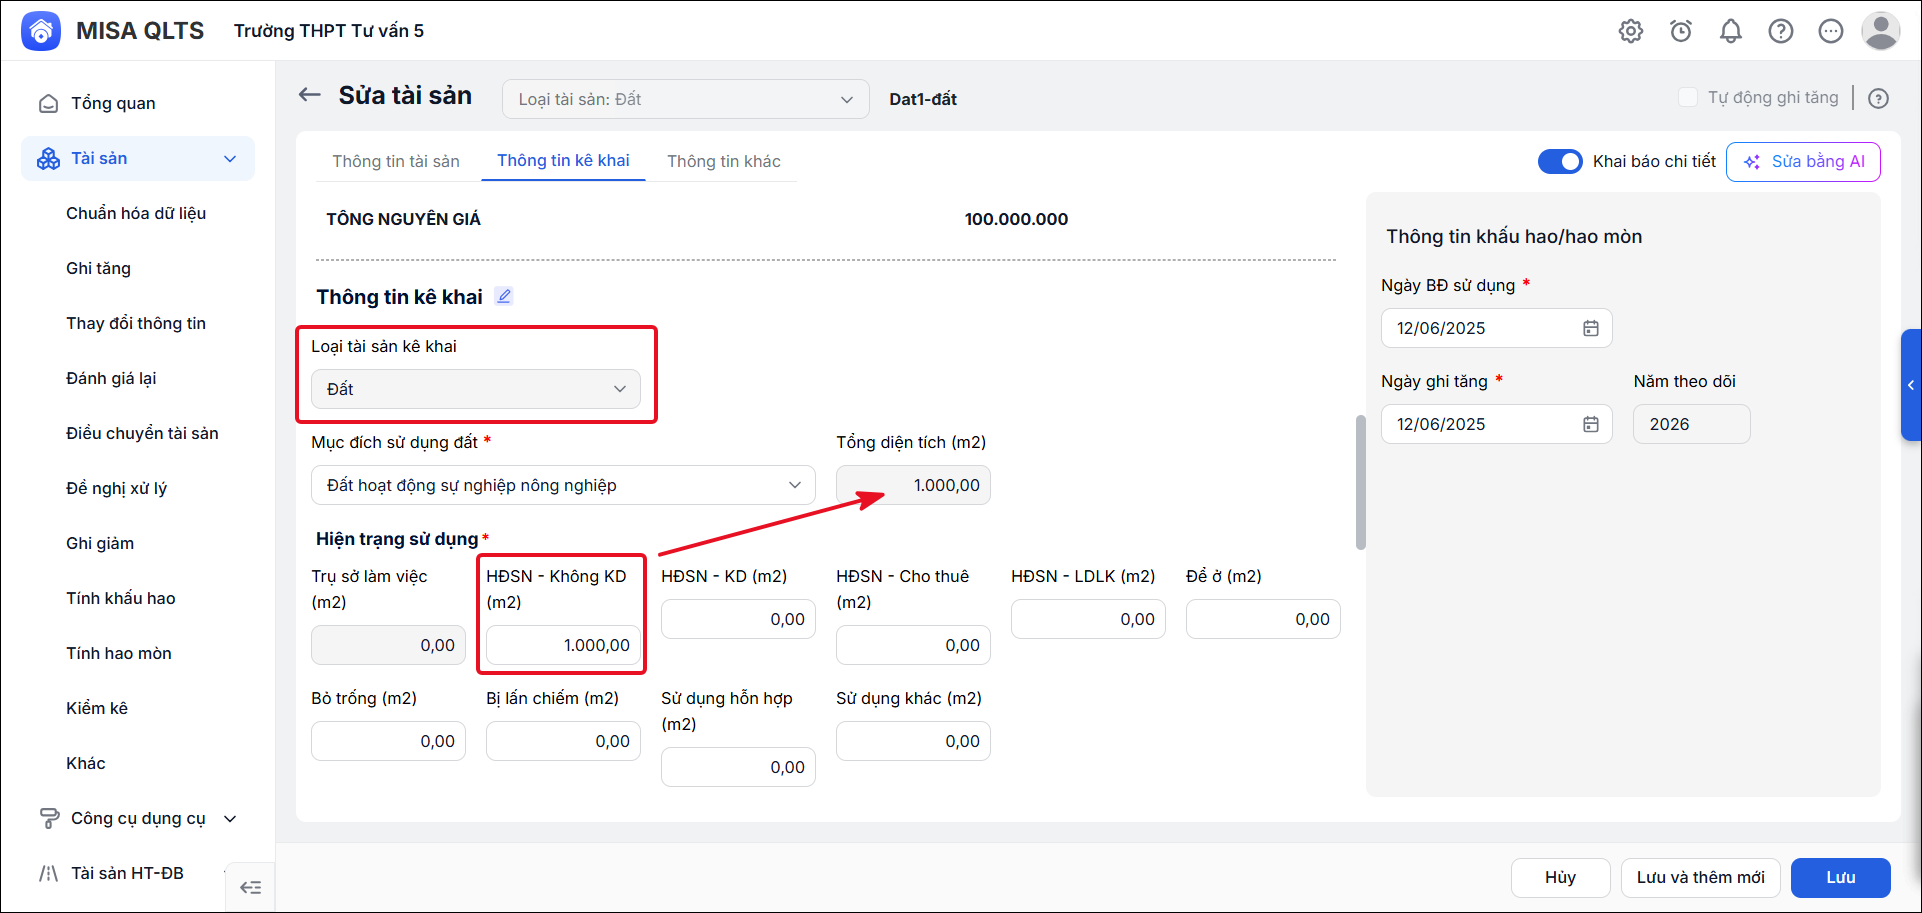Screen dimensions: 1922x913
Task: Click the TỔNG NGUYÊN GIÁ value 100.000.000
Action: (1016, 219)
